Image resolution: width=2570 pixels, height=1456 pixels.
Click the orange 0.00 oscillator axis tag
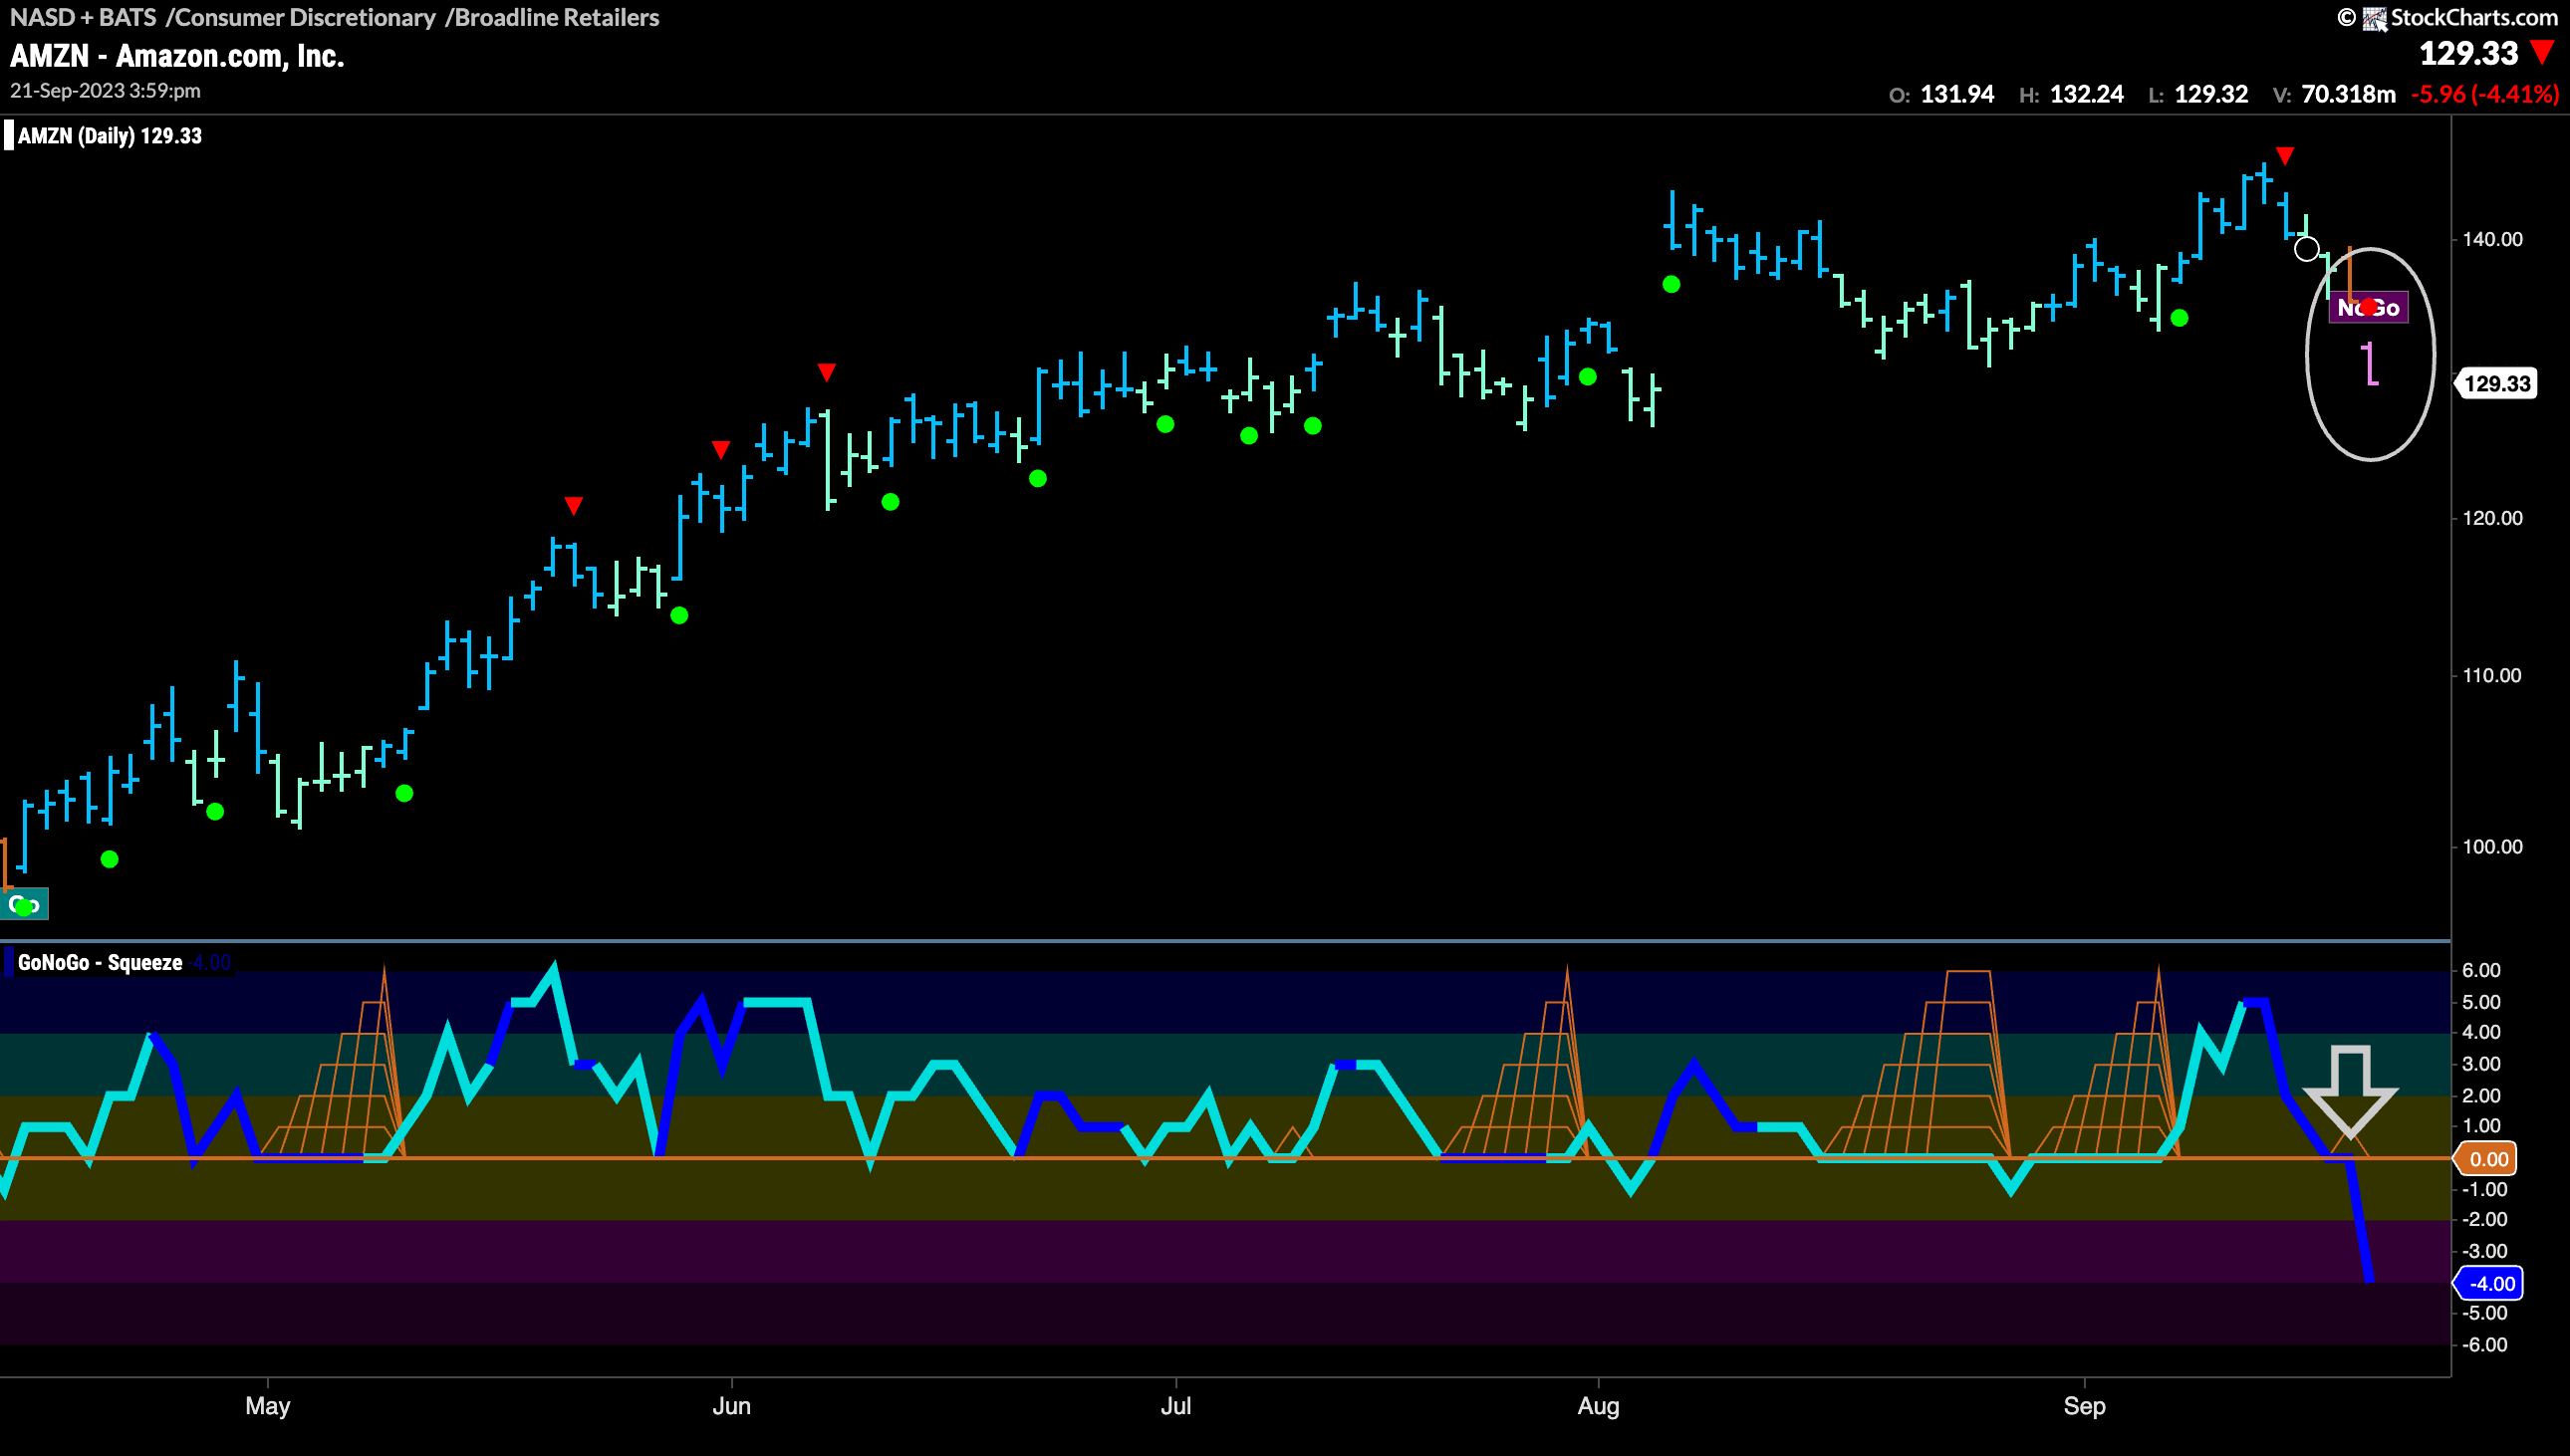pyautogui.click(x=2487, y=1159)
